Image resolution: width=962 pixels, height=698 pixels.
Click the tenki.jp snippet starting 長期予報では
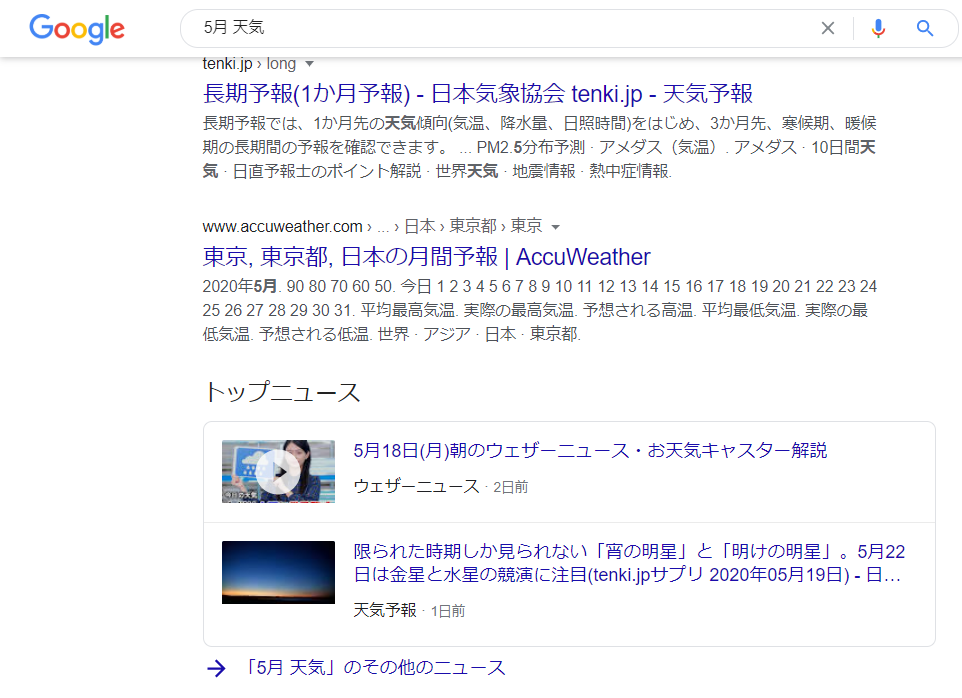539,147
